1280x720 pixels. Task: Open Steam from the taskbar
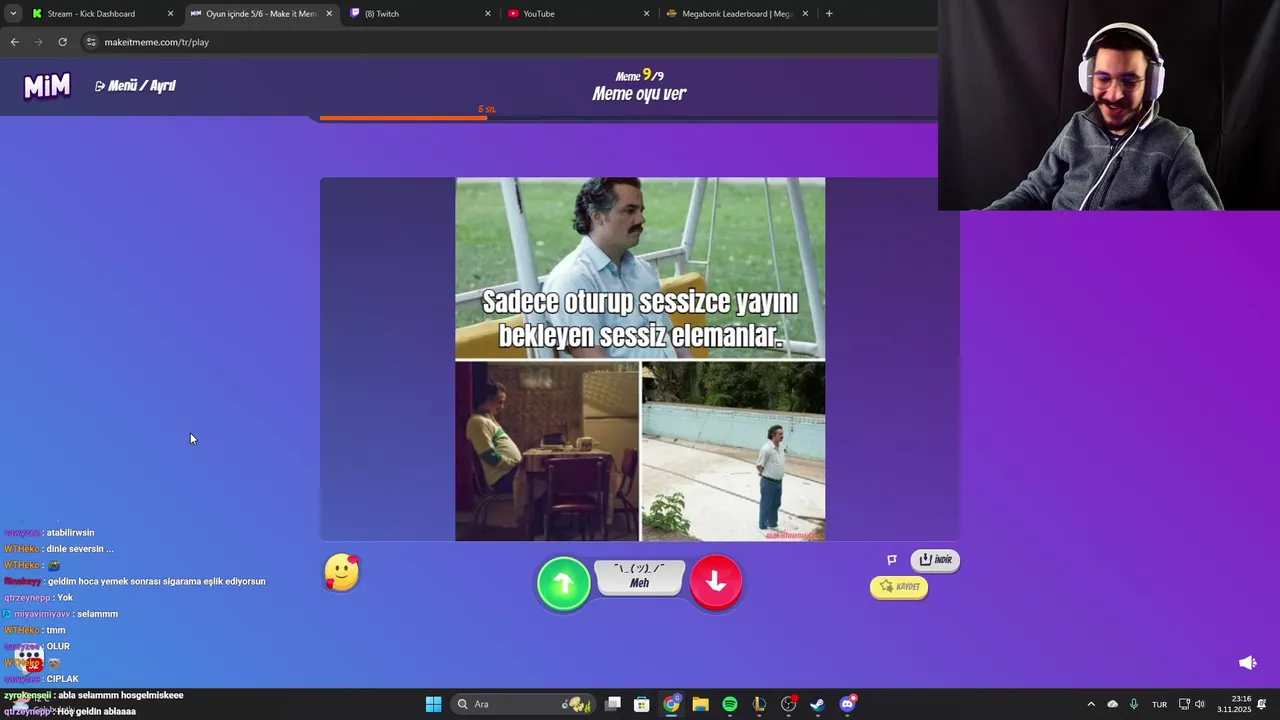click(817, 704)
